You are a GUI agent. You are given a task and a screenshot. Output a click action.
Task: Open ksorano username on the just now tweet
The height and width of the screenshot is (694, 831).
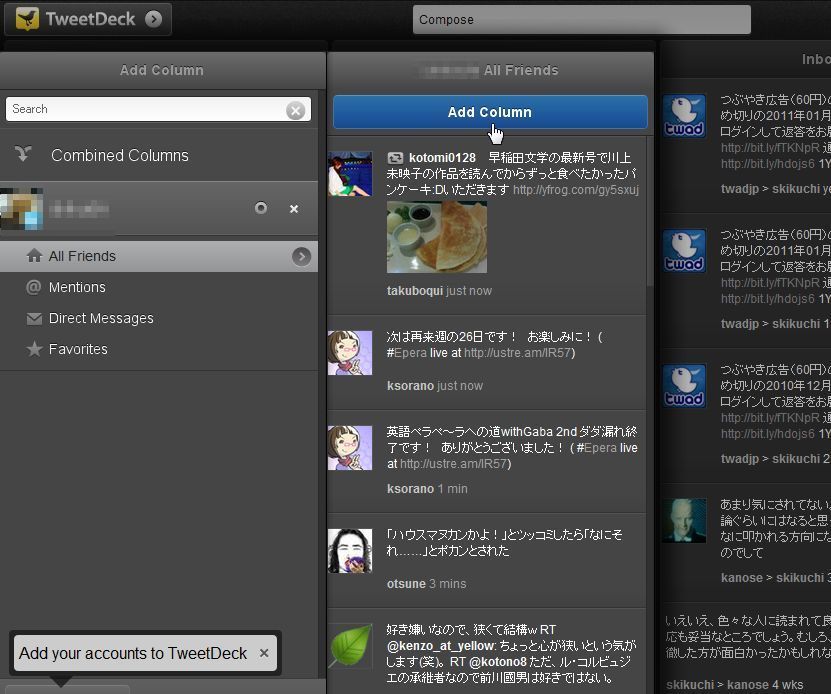pyautogui.click(x=410, y=385)
